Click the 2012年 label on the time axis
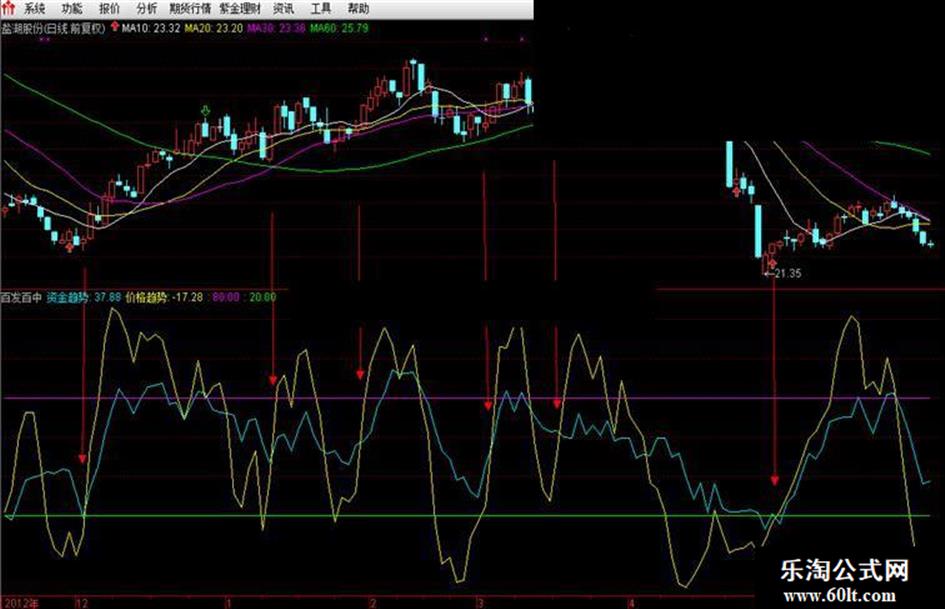 coord(20,603)
